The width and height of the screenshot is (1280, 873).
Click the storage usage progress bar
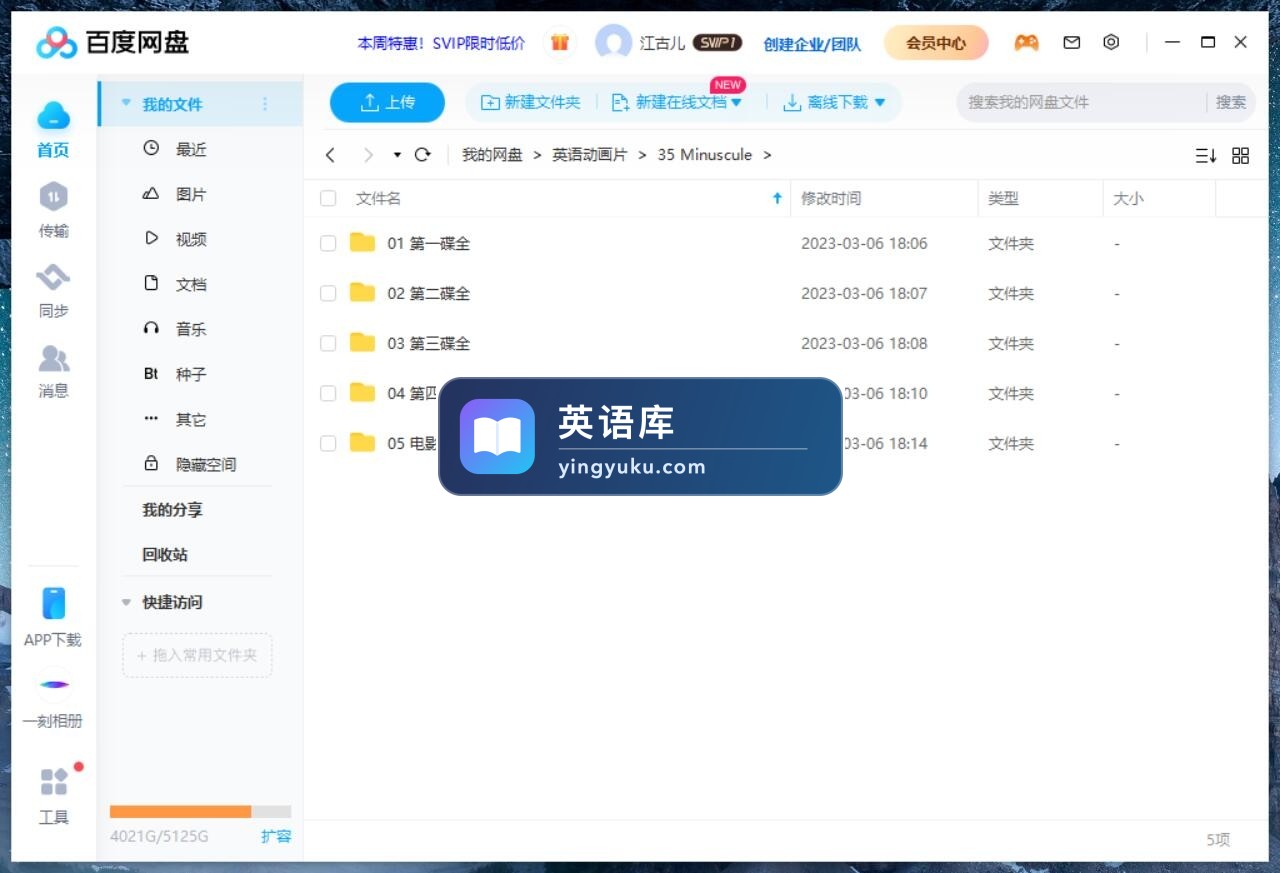coord(200,812)
